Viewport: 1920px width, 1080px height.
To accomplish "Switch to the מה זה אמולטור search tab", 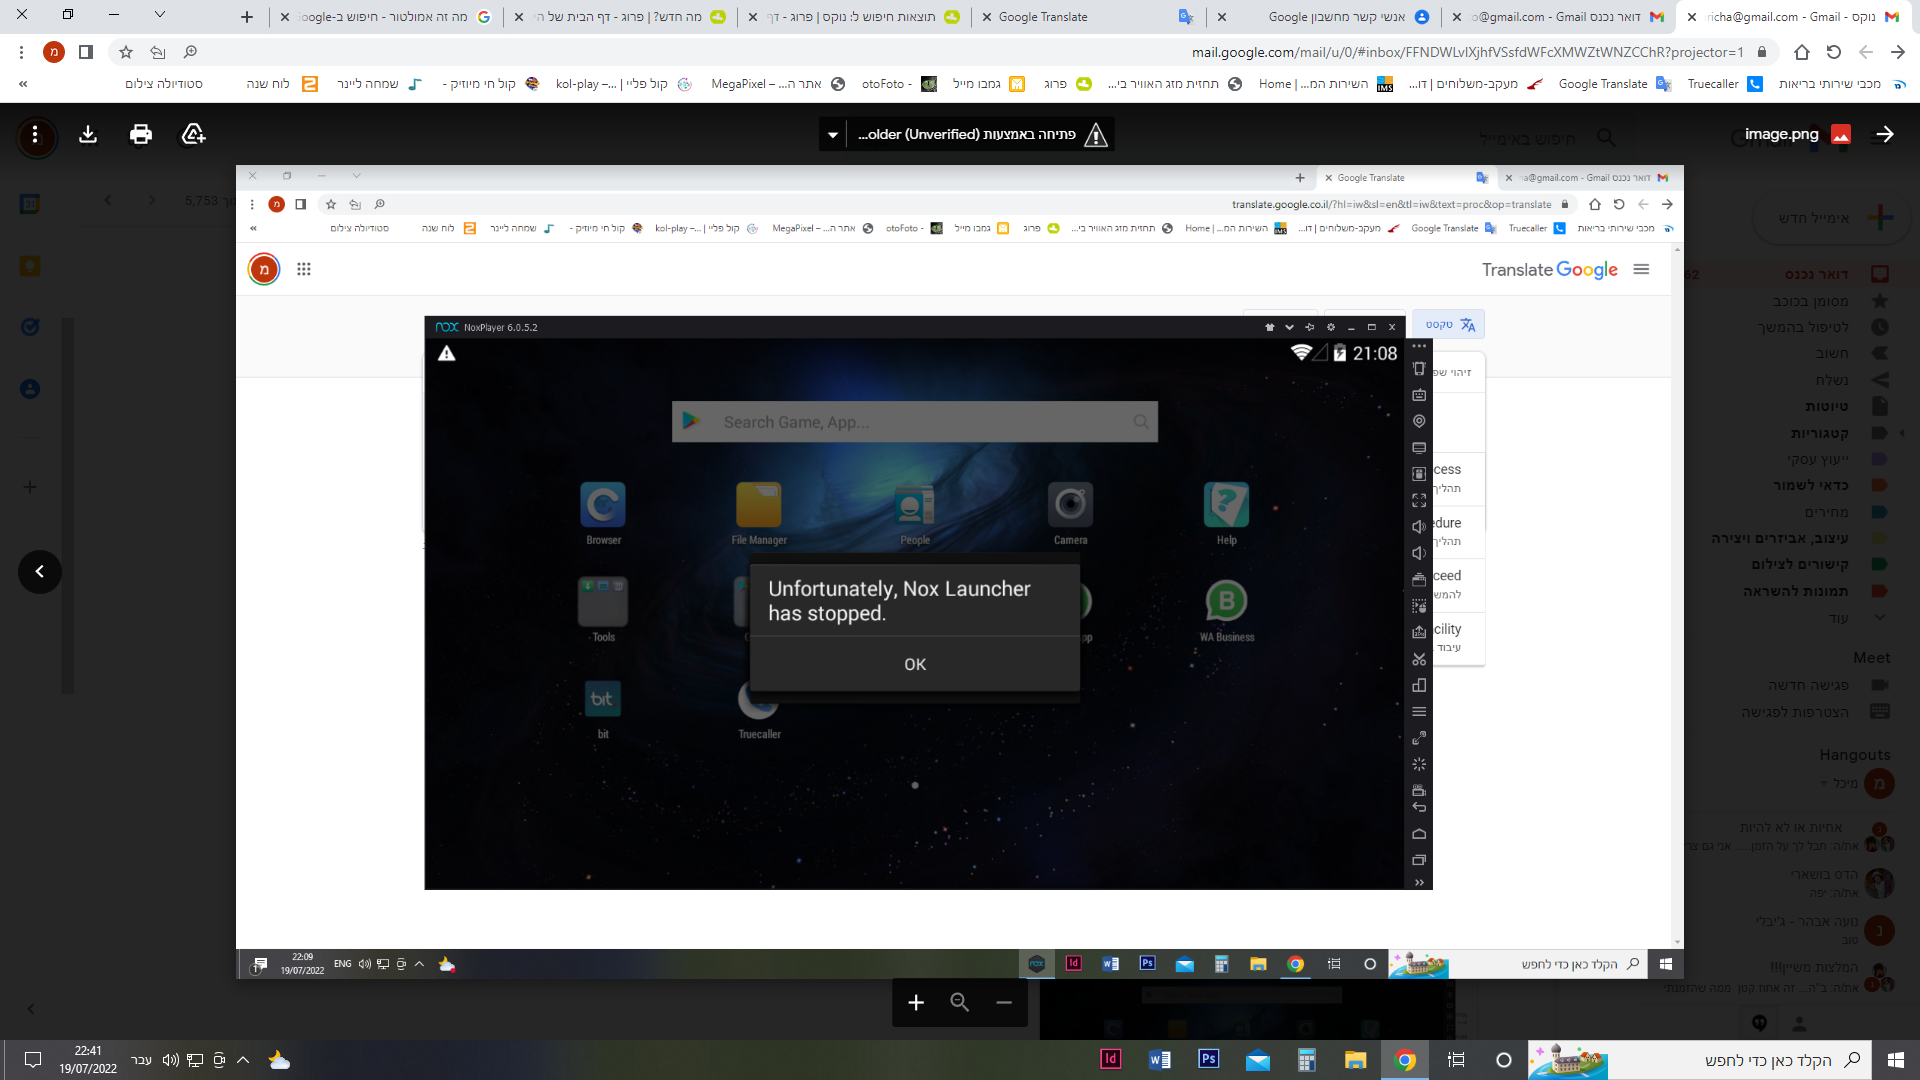I will [x=387, y=17].
